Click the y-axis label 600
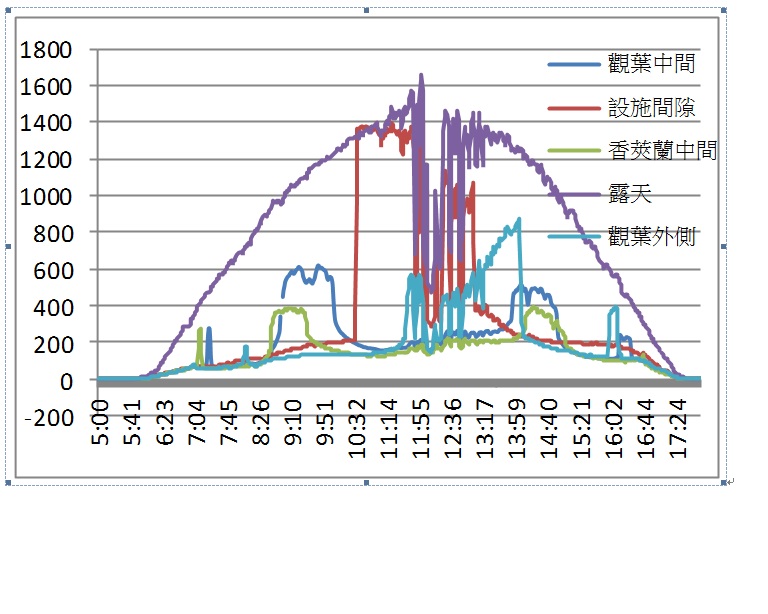 coord(53,270)
